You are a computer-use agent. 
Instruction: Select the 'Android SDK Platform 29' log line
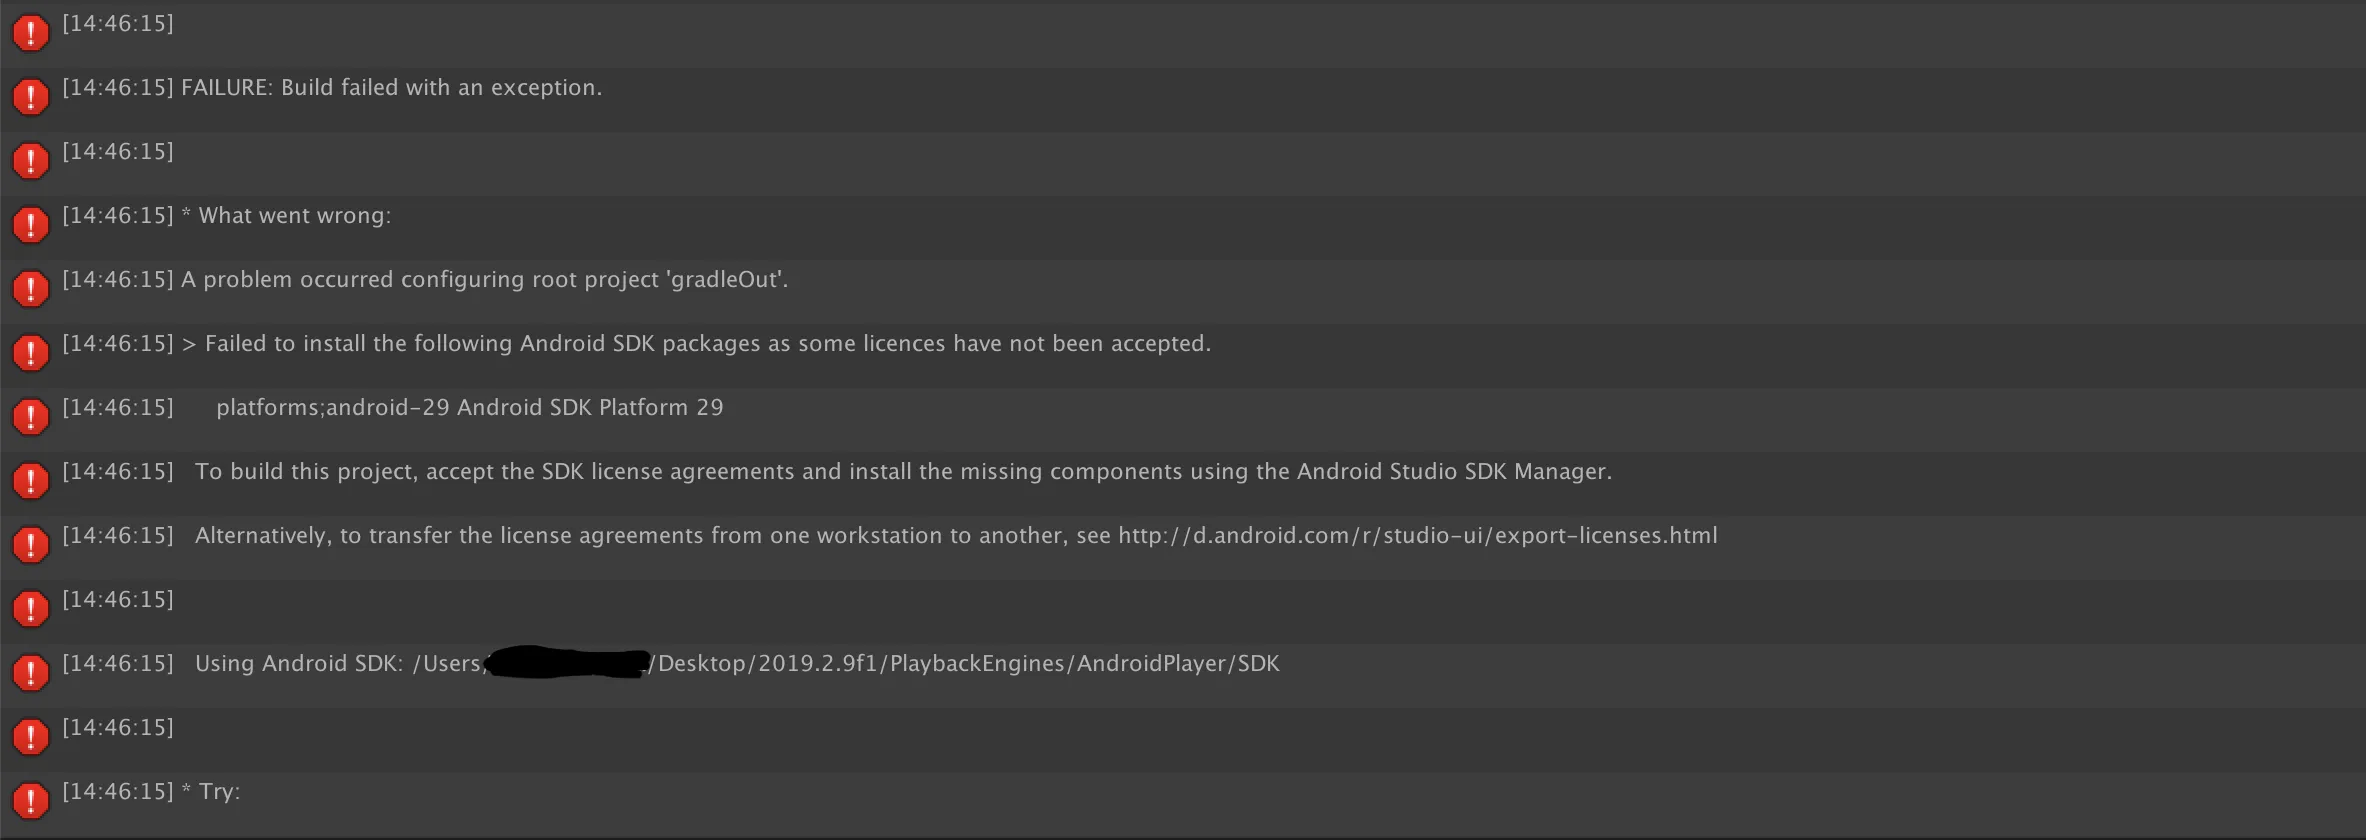[469, 408]
